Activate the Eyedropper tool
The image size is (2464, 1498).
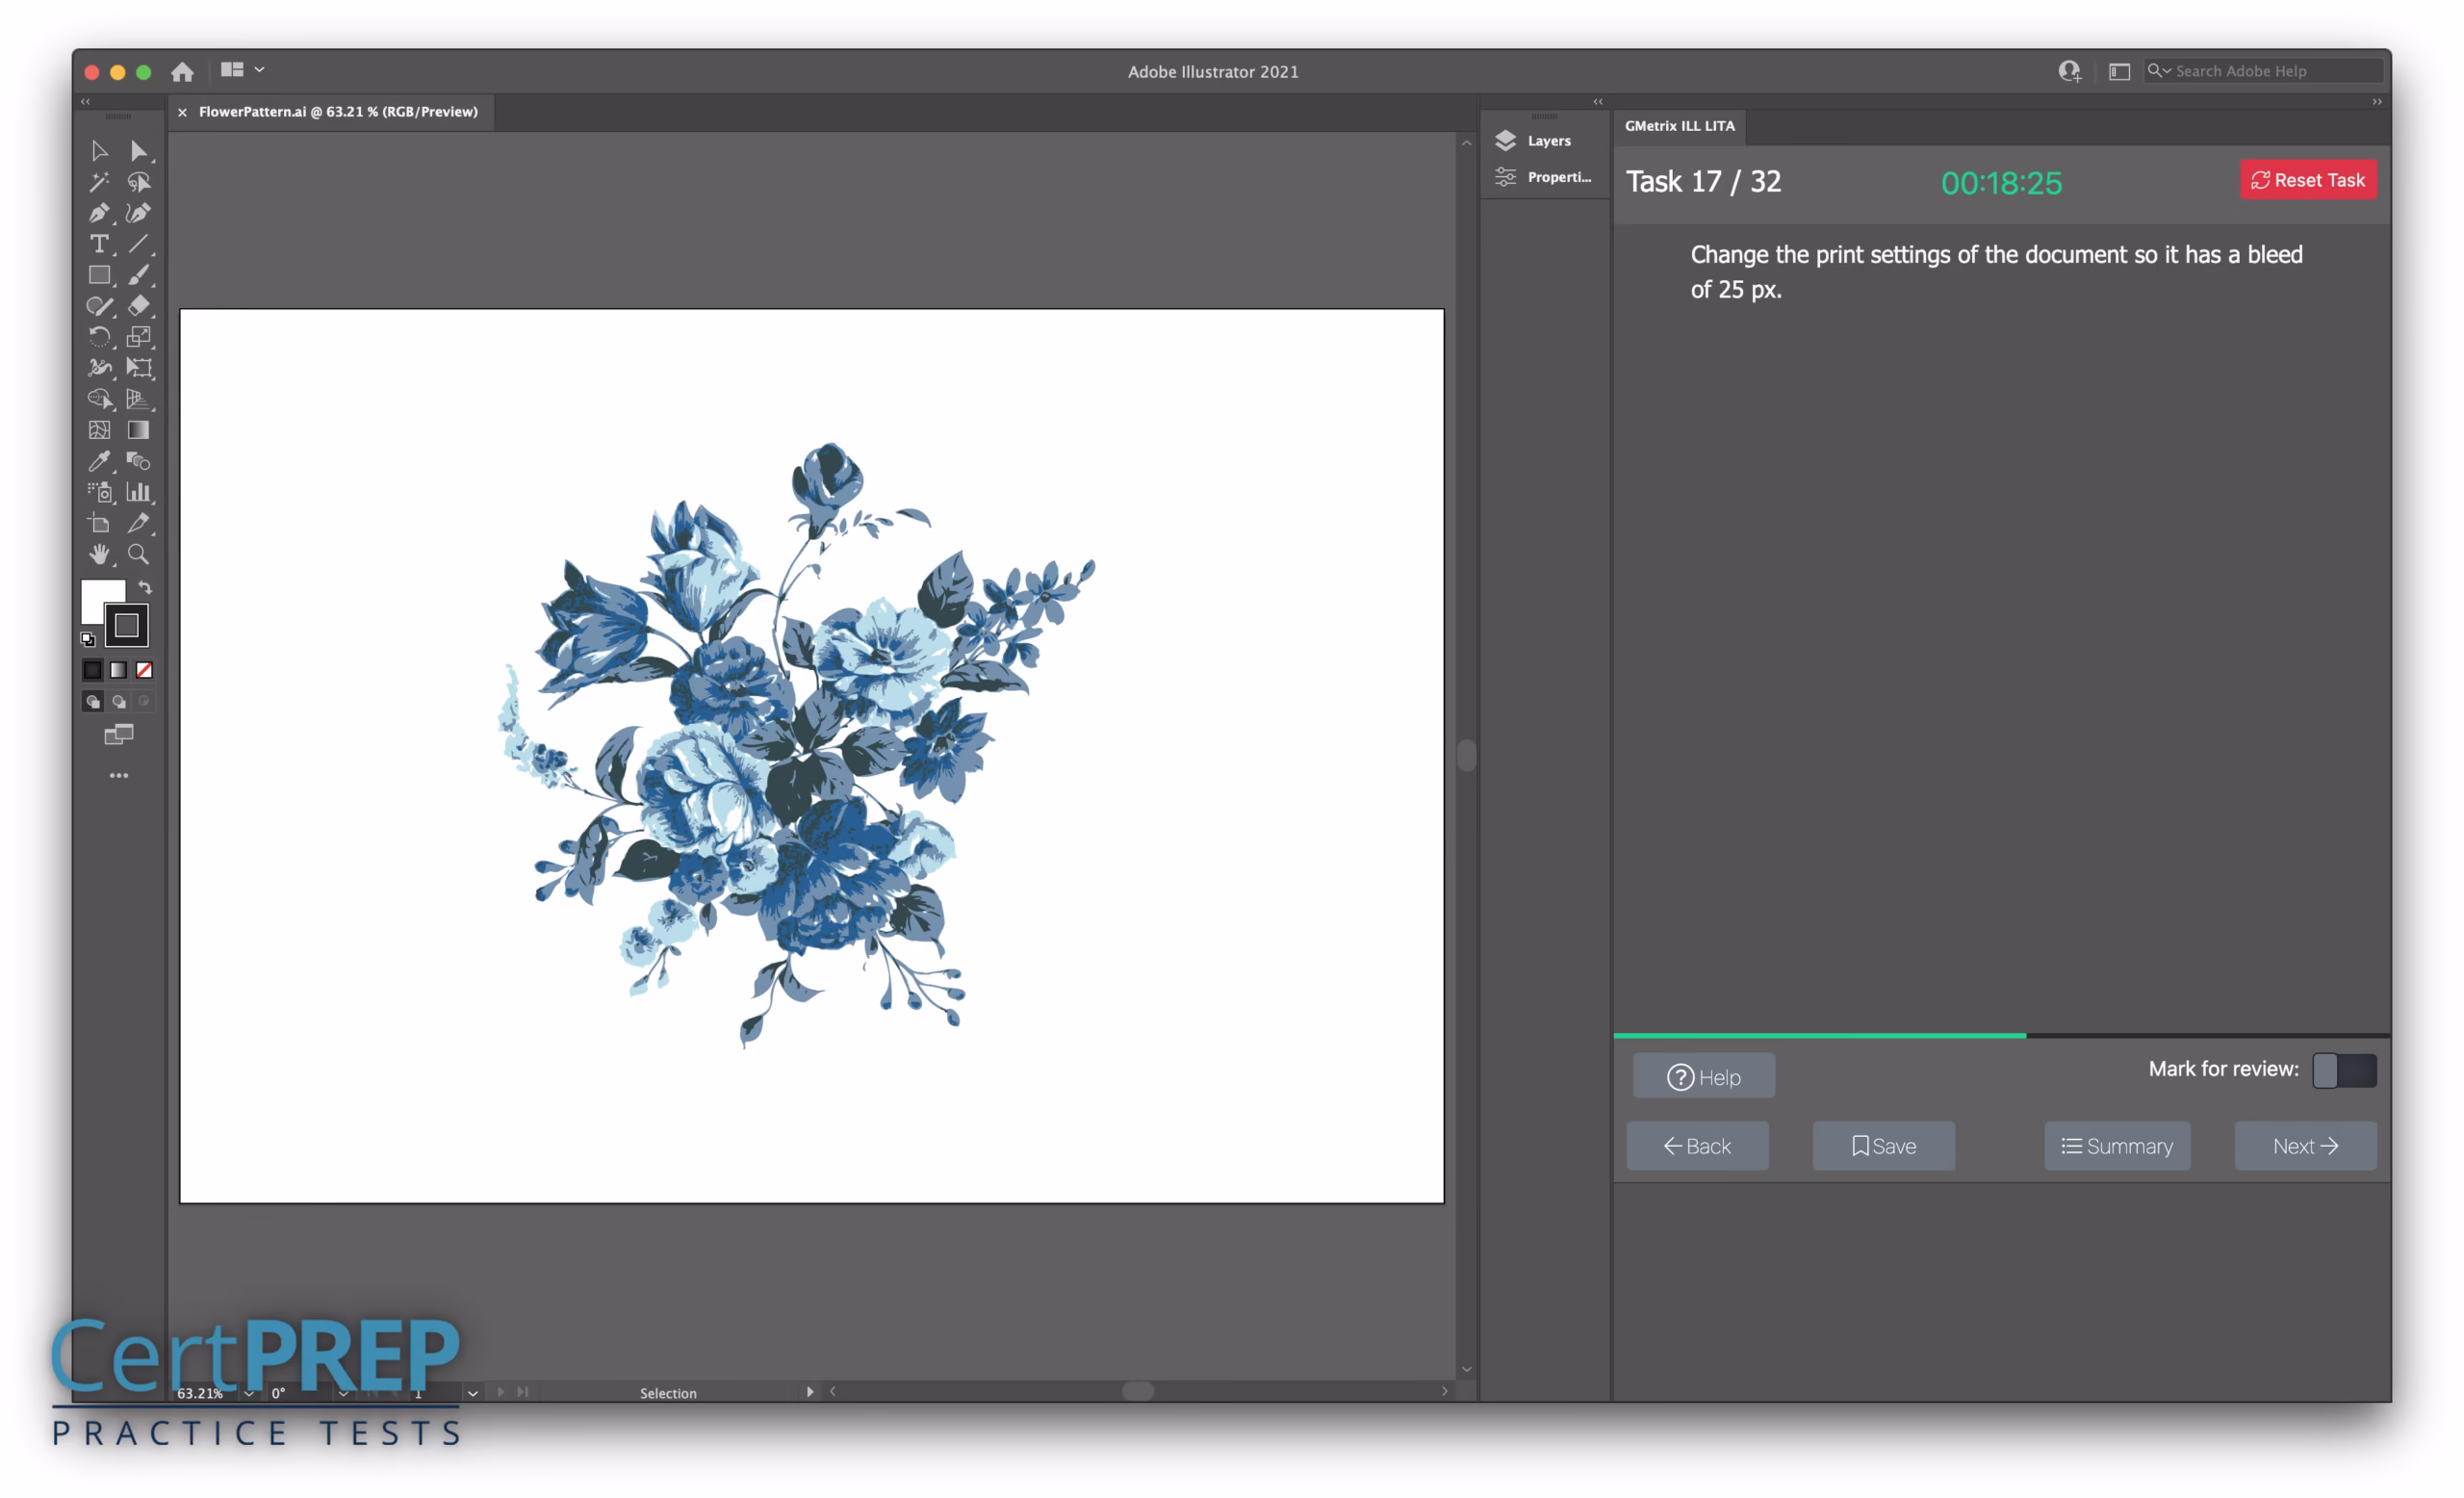click(98, 461)
